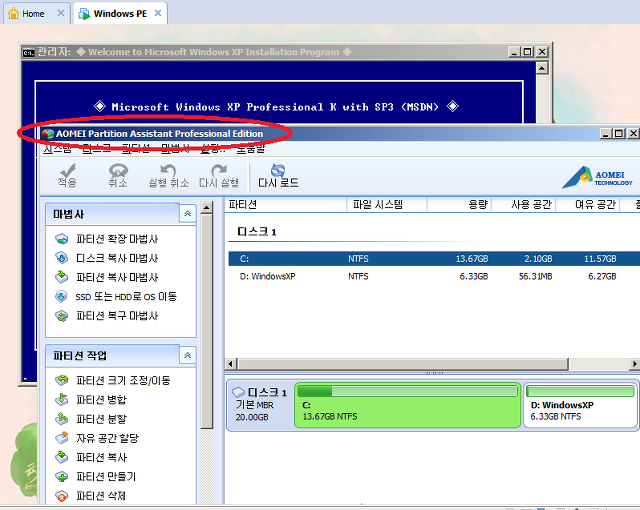This screenshot has width=640, height=510.
Task: Open the 설정 menu
Action: pos(213,149)
